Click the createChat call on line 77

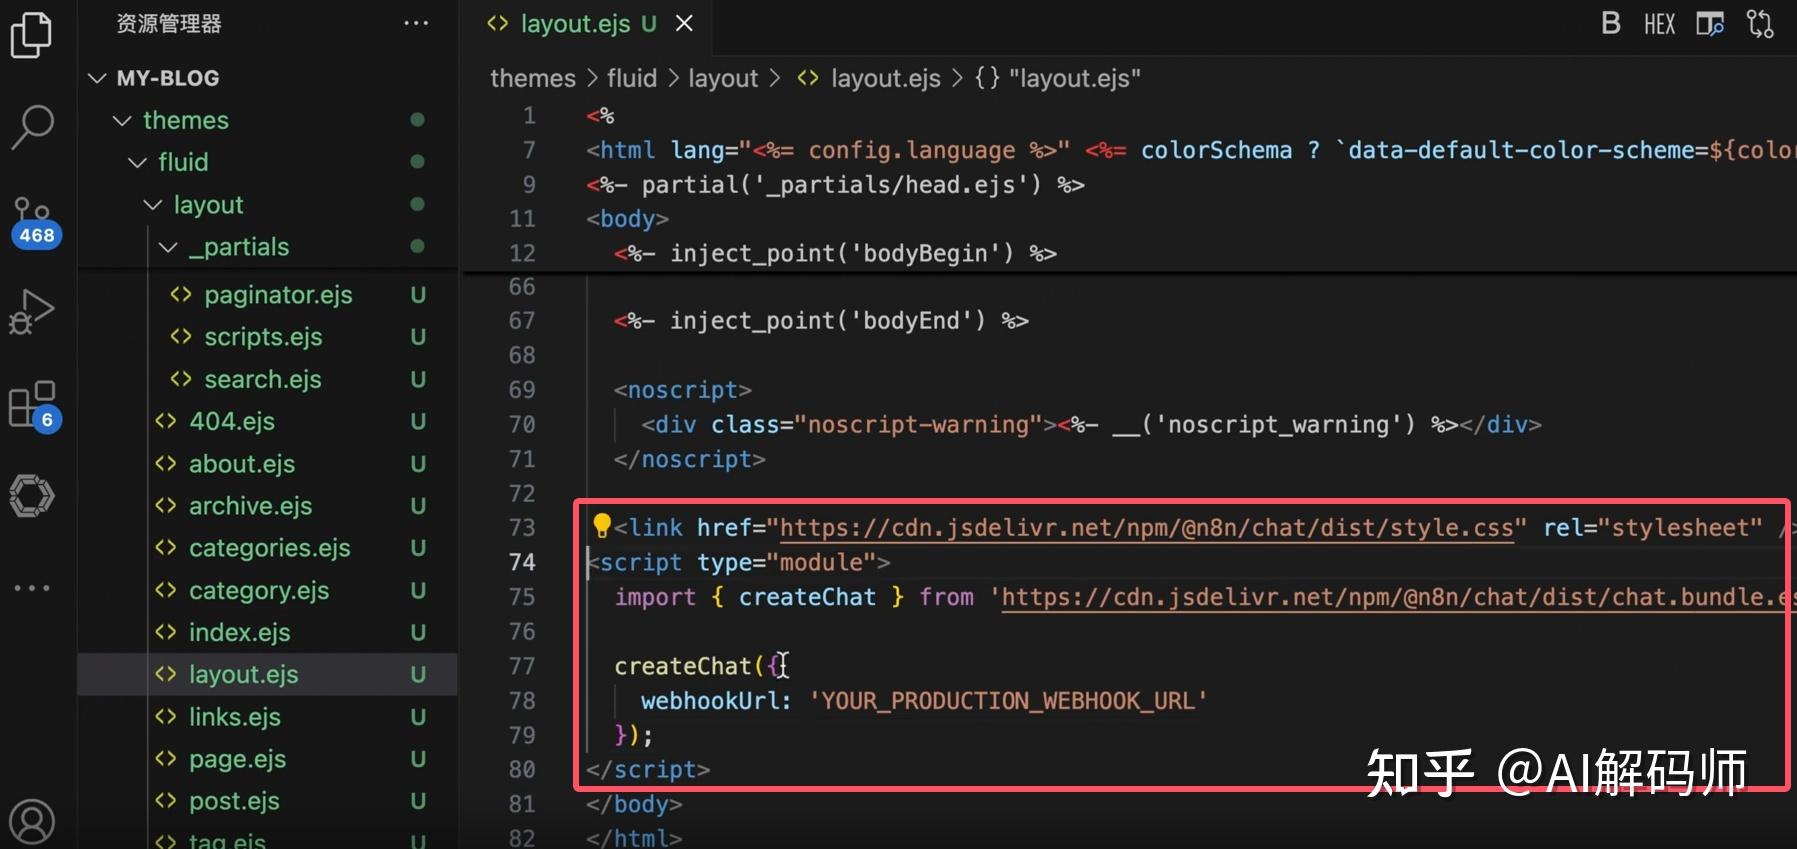pos(683,666)
